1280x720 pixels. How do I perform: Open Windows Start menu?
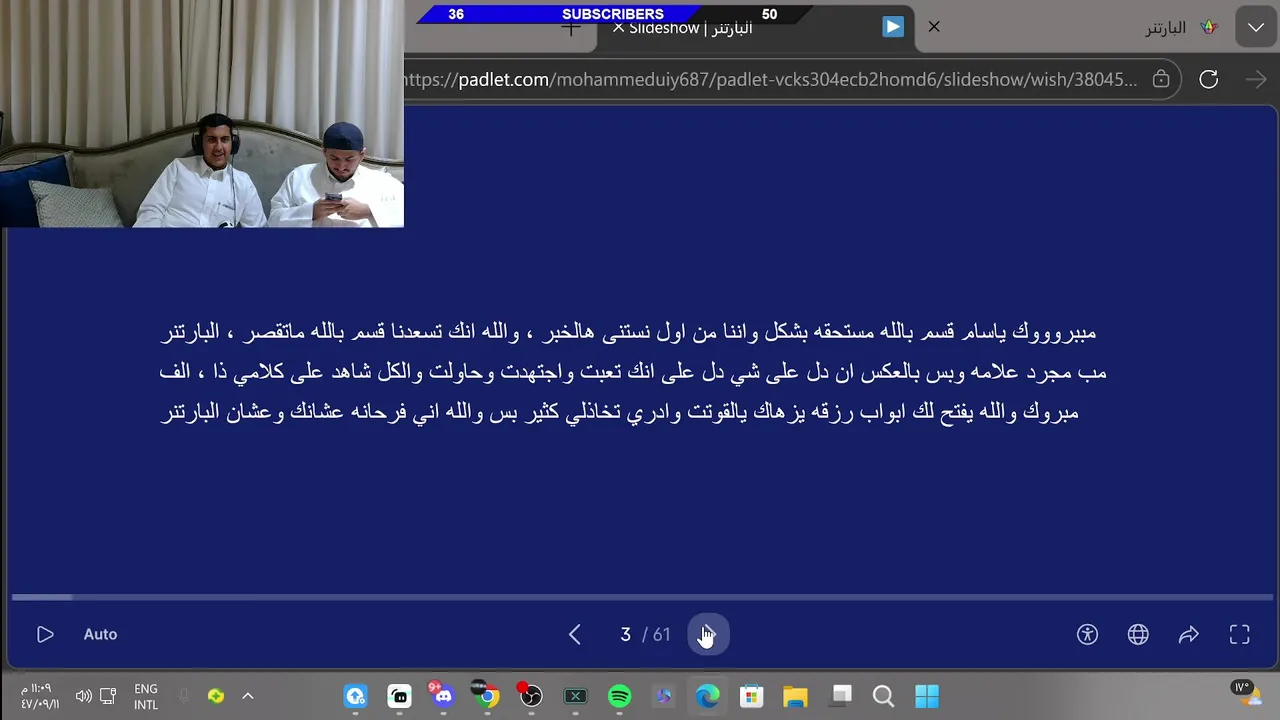[x=927, y=696]
